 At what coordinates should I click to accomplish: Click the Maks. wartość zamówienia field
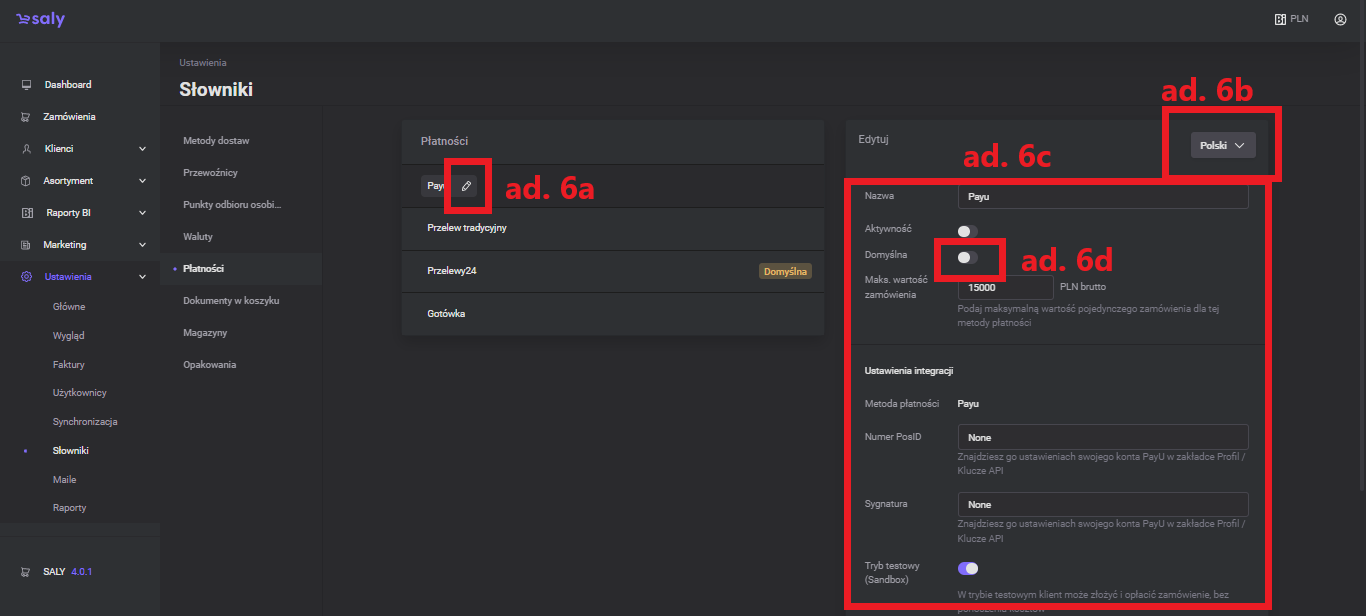coord(1004,287)
